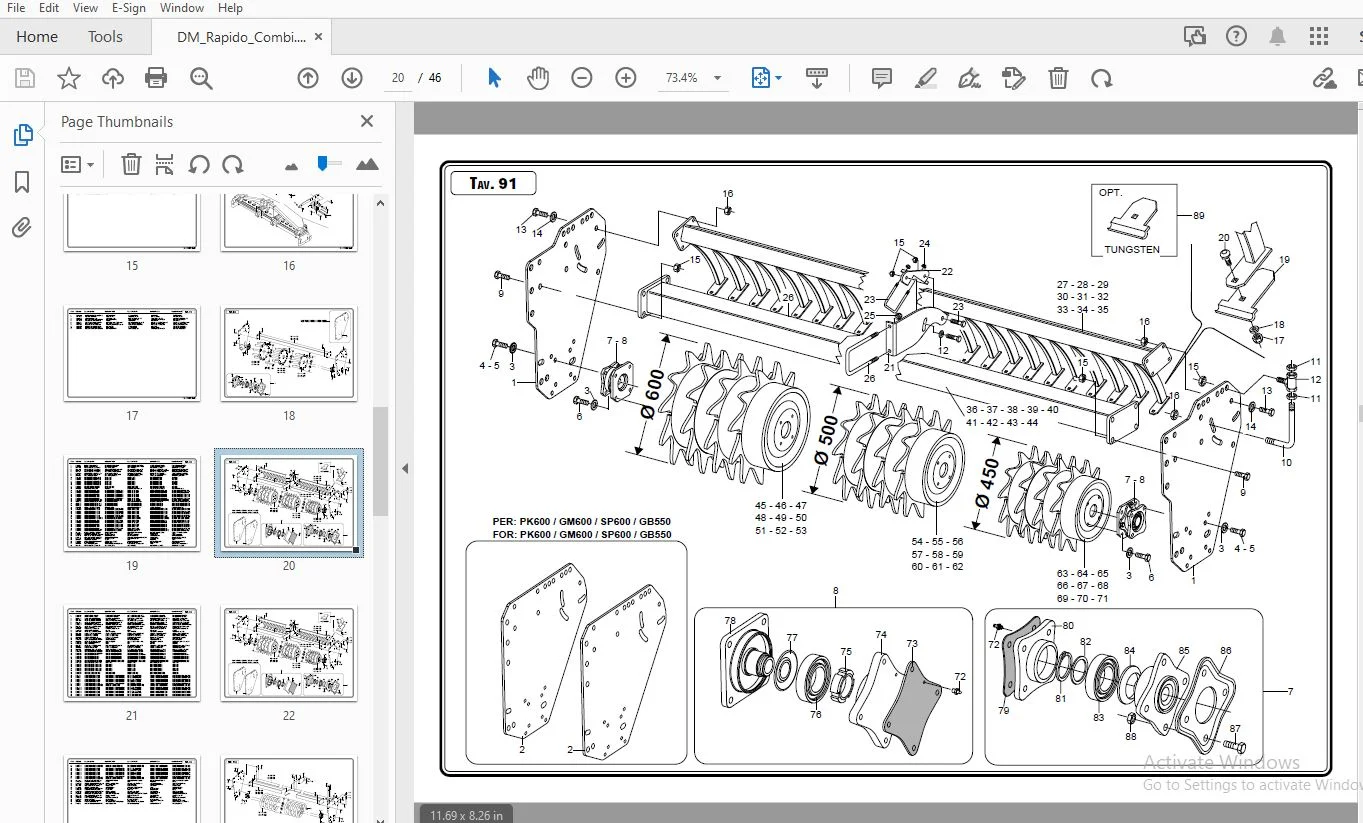1363x823 pixels.
Task: Share a link to this file
Action: pos(1324,78)
